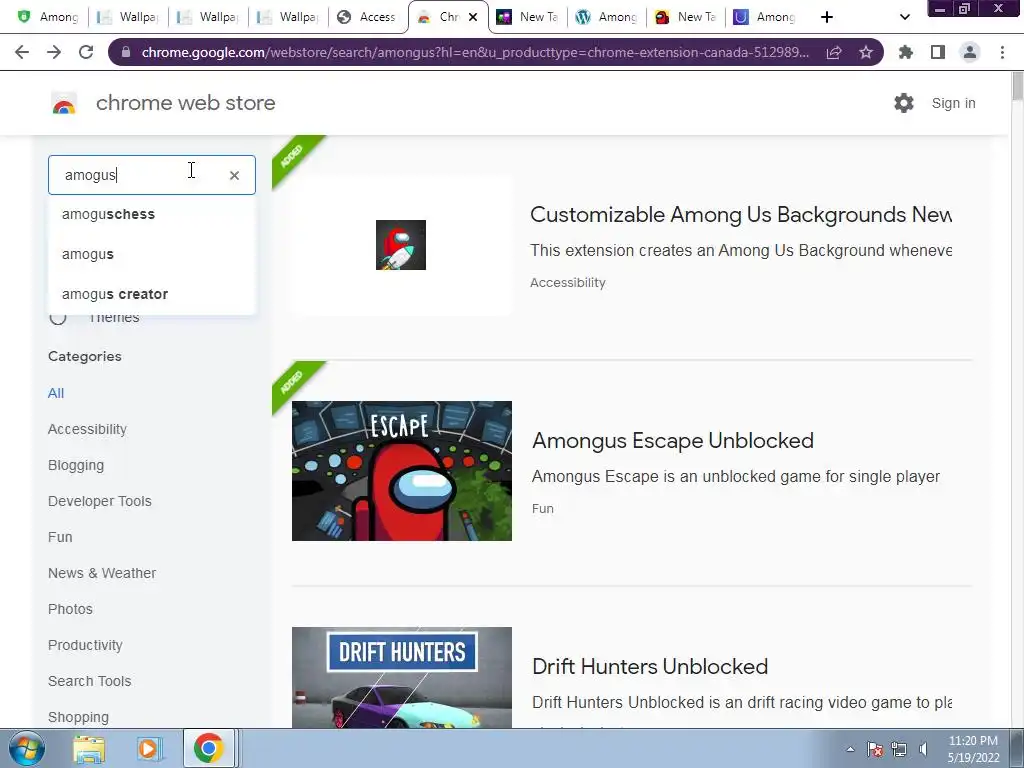The image size is (1024, 768).
Task: Filter by Accessibility category
Action: coord(88,429)
